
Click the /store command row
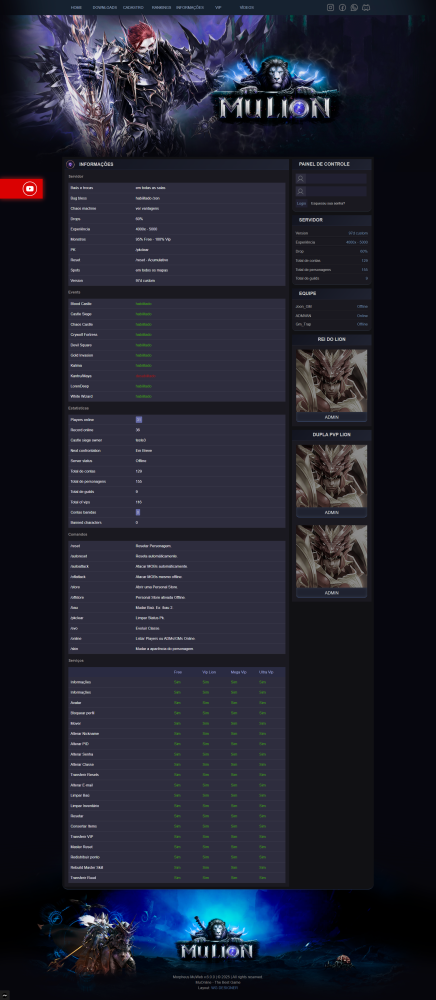tap(177, 587)
